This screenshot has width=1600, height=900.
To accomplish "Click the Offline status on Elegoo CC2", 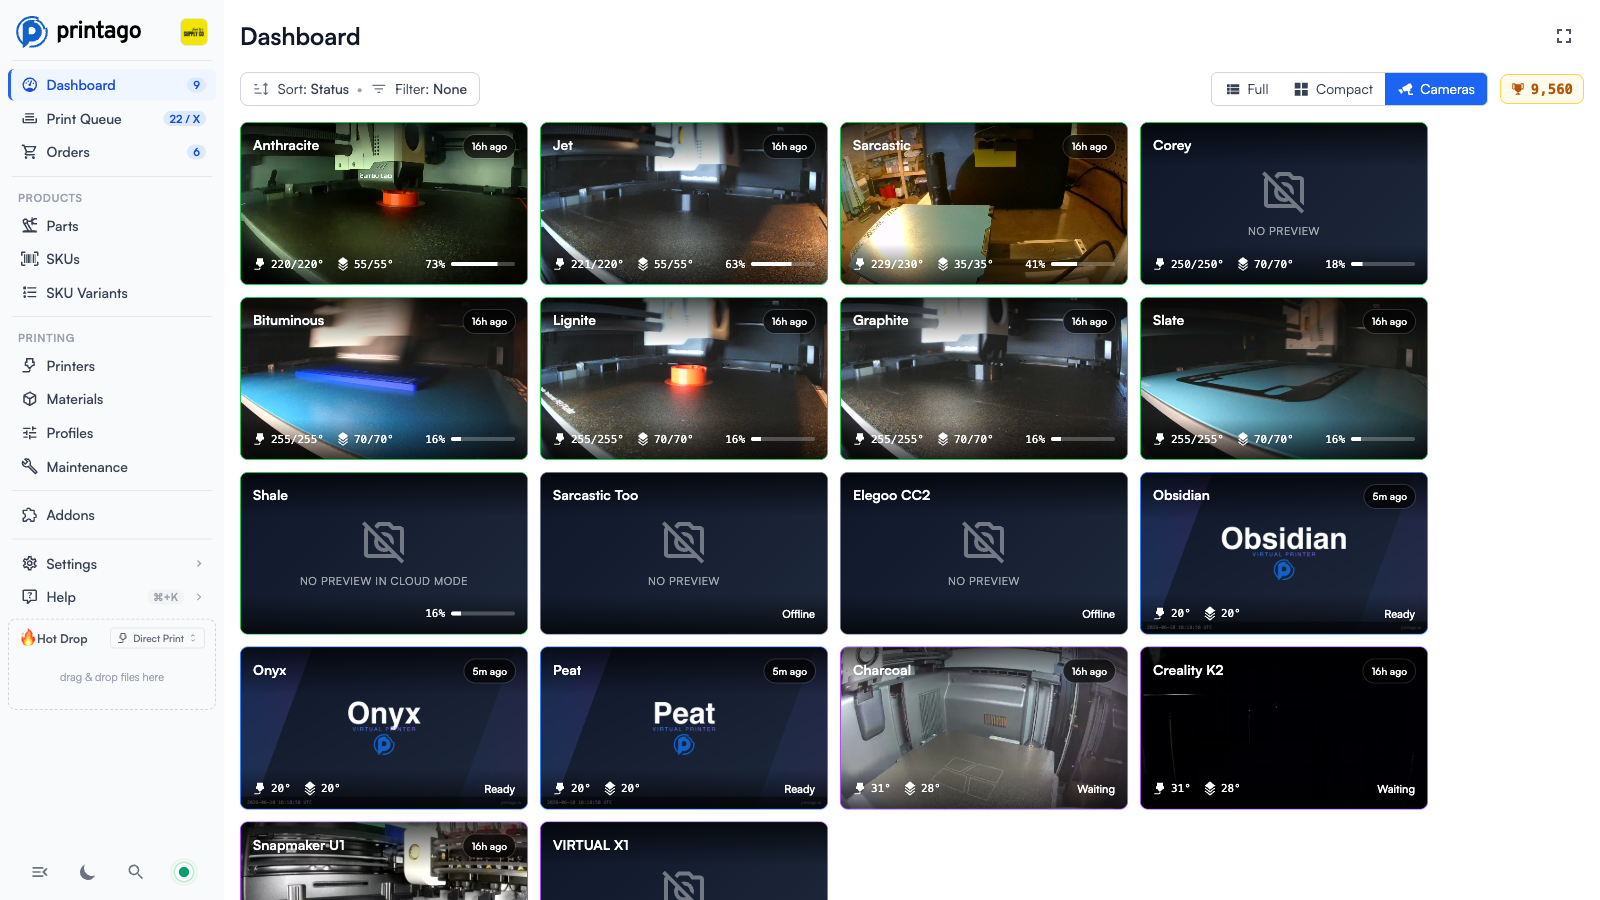I will 1098,614.
